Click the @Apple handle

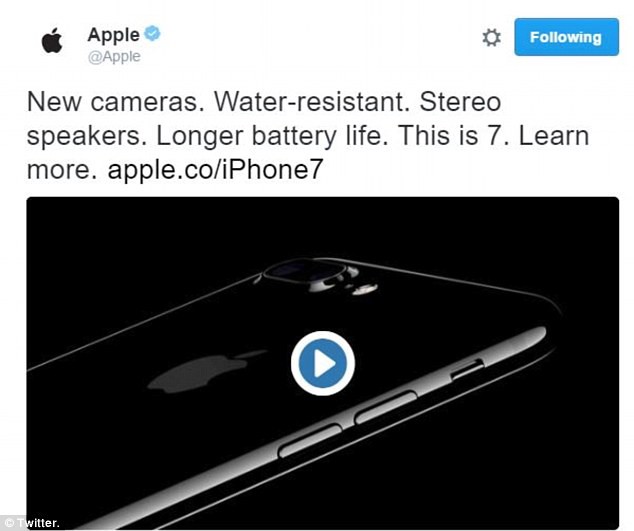(x=114, y=57)
